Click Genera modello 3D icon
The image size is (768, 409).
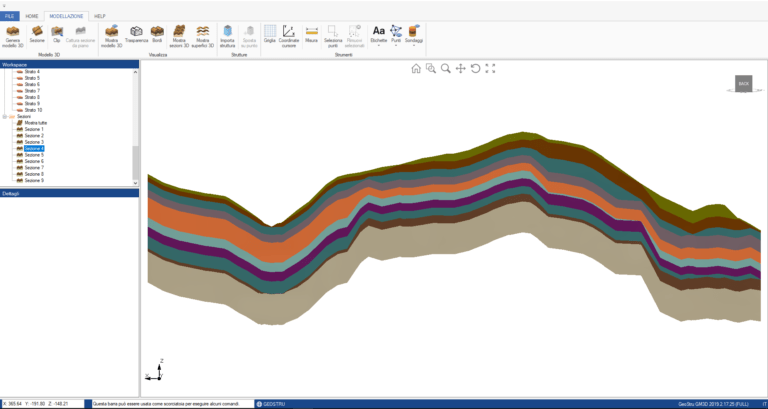click(12, 34)
